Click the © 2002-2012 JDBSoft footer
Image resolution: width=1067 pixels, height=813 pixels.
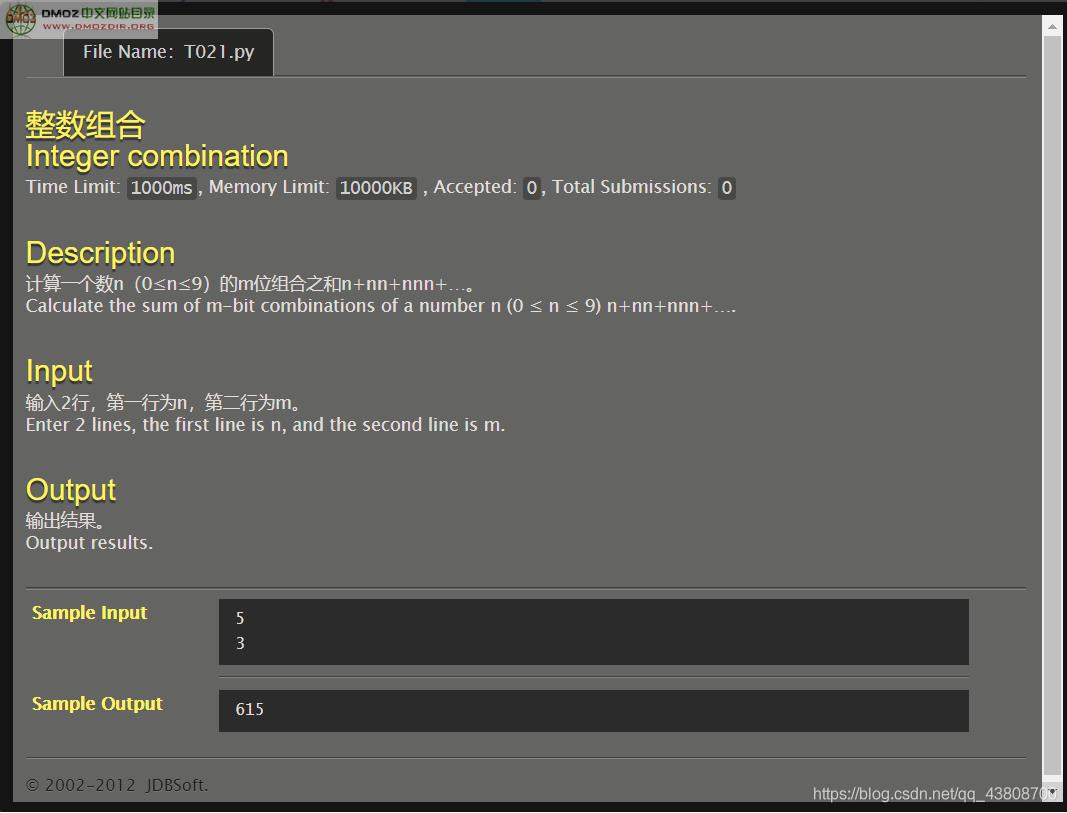(x=117, y=785)
